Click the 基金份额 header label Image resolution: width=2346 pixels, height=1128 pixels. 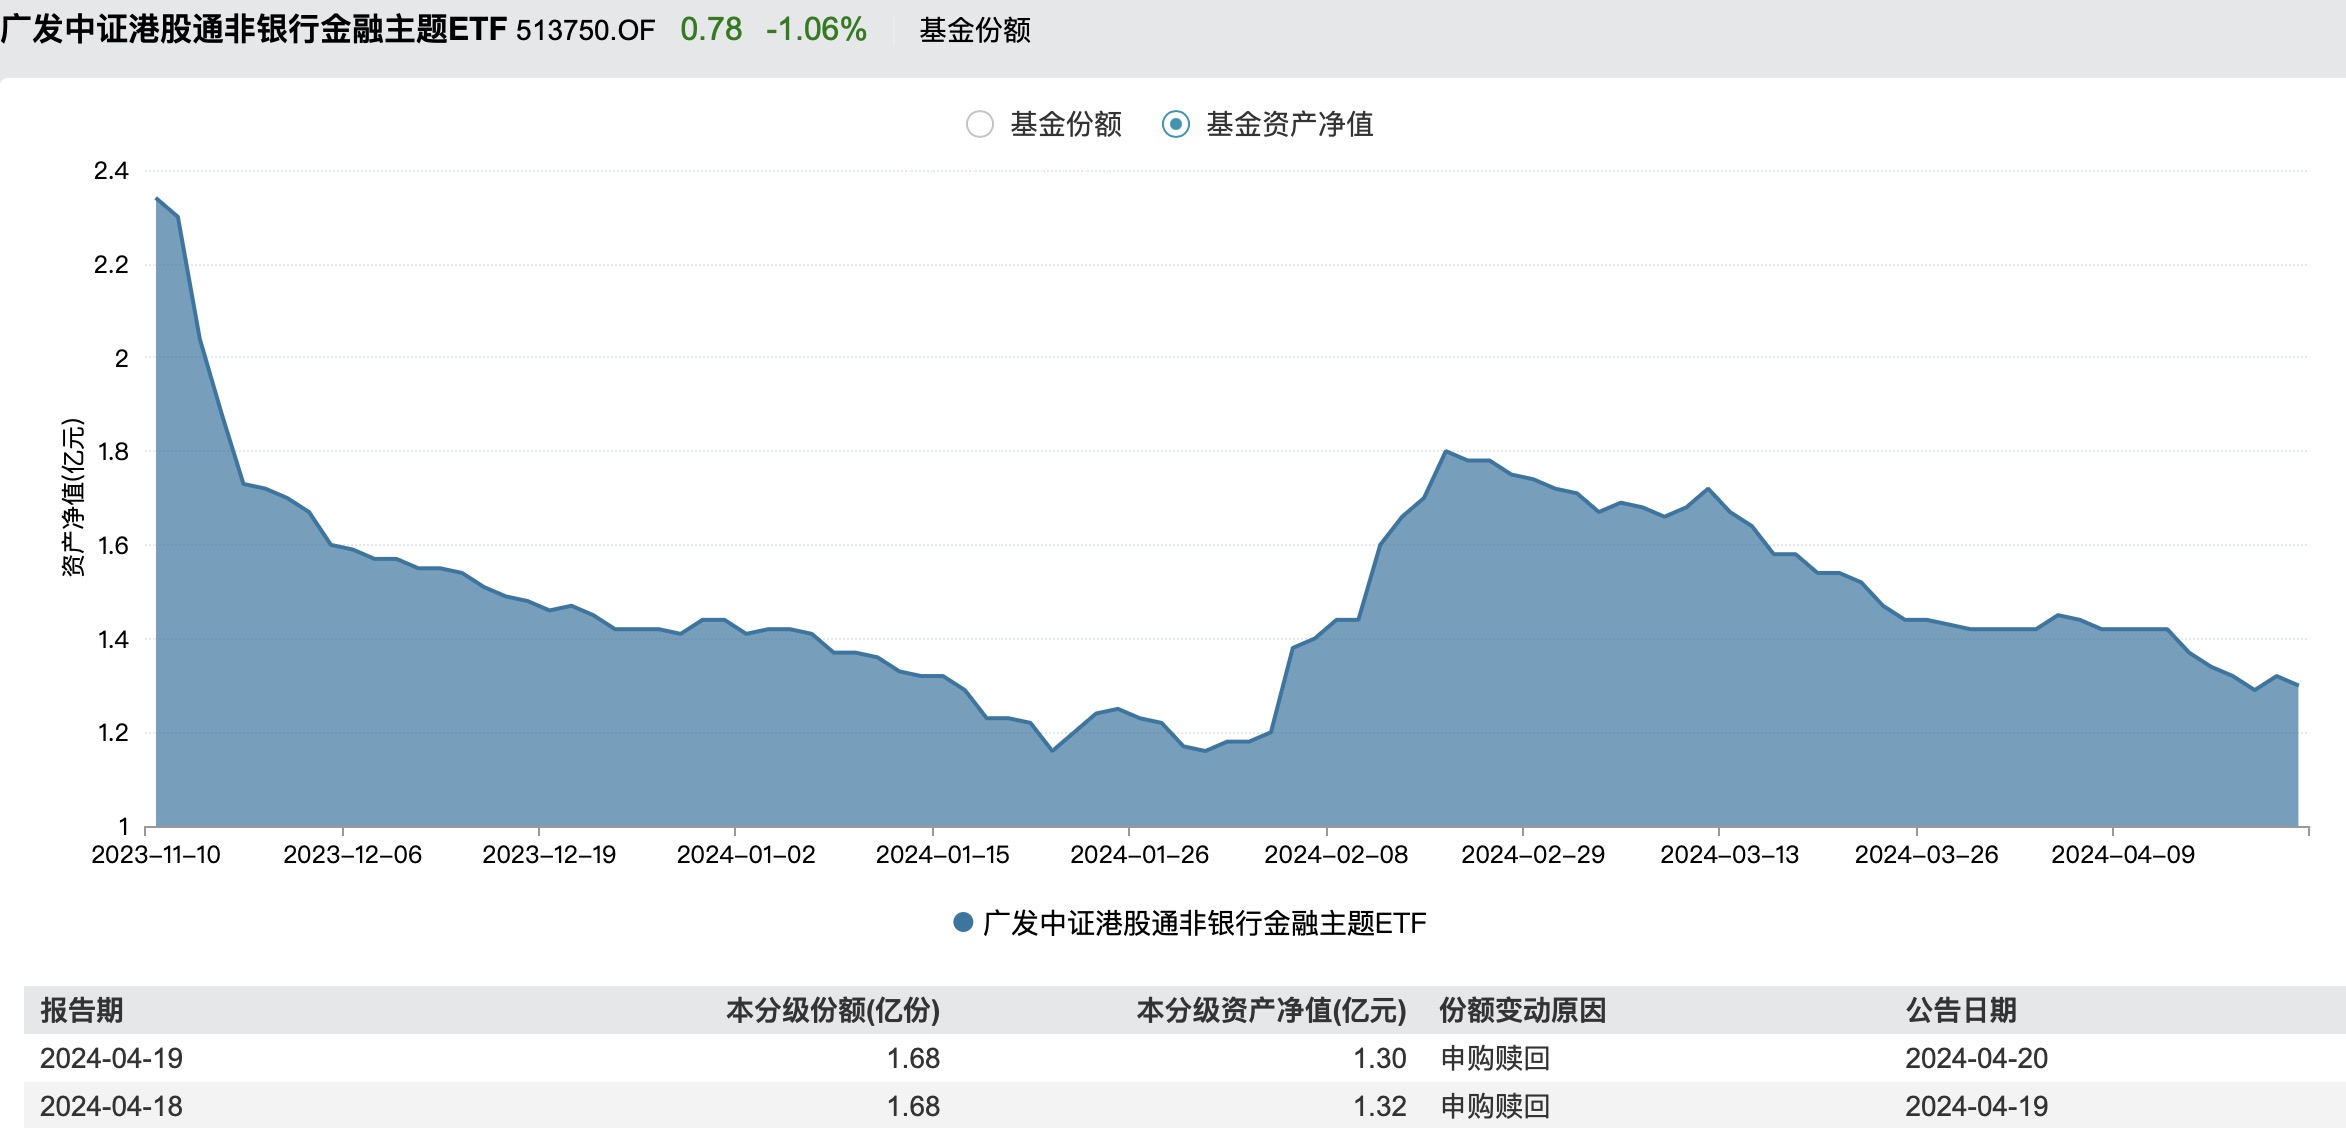coord(974,30)
